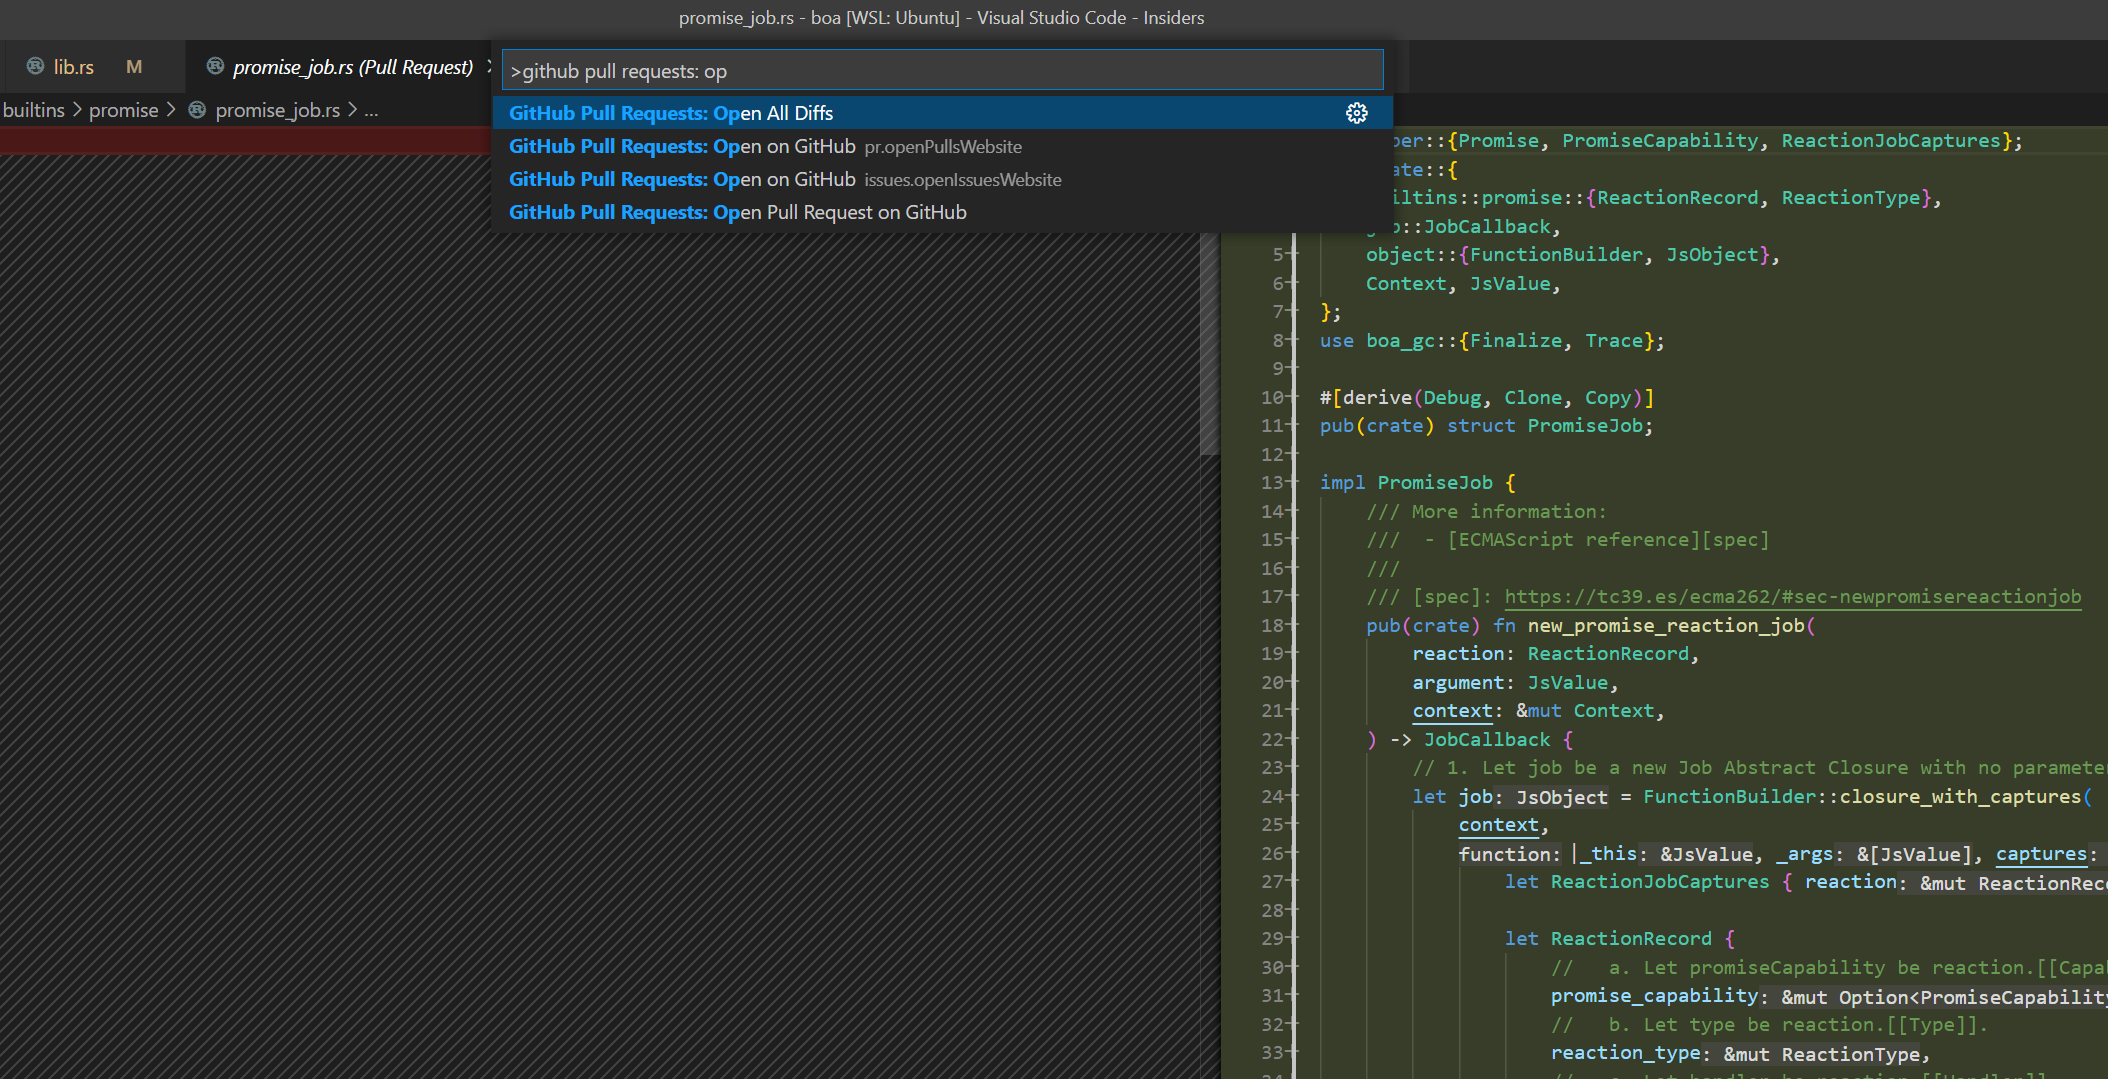Click the Rust icon on promise_job.rs tab
2108x1079 pixels.
coord(215,67)
